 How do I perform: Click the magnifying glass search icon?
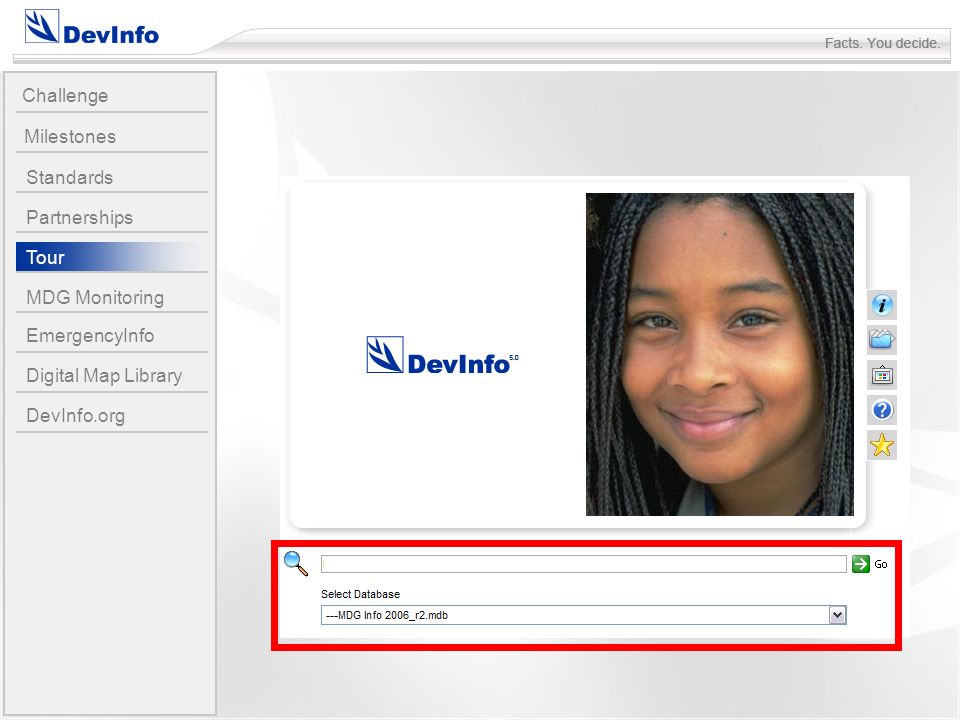point(296,563)
